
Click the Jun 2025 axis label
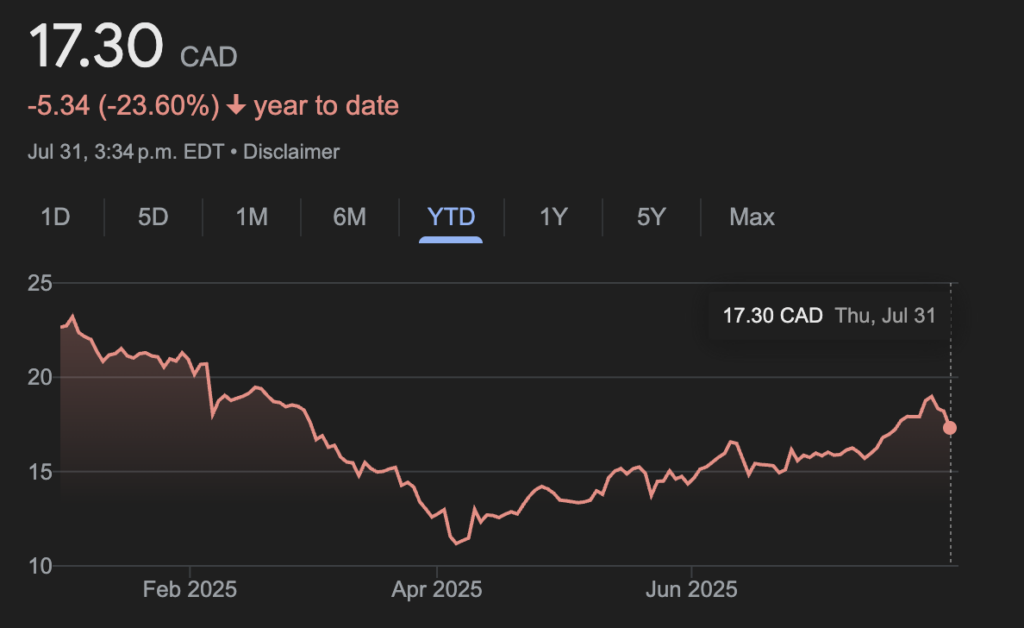[691, 589]
